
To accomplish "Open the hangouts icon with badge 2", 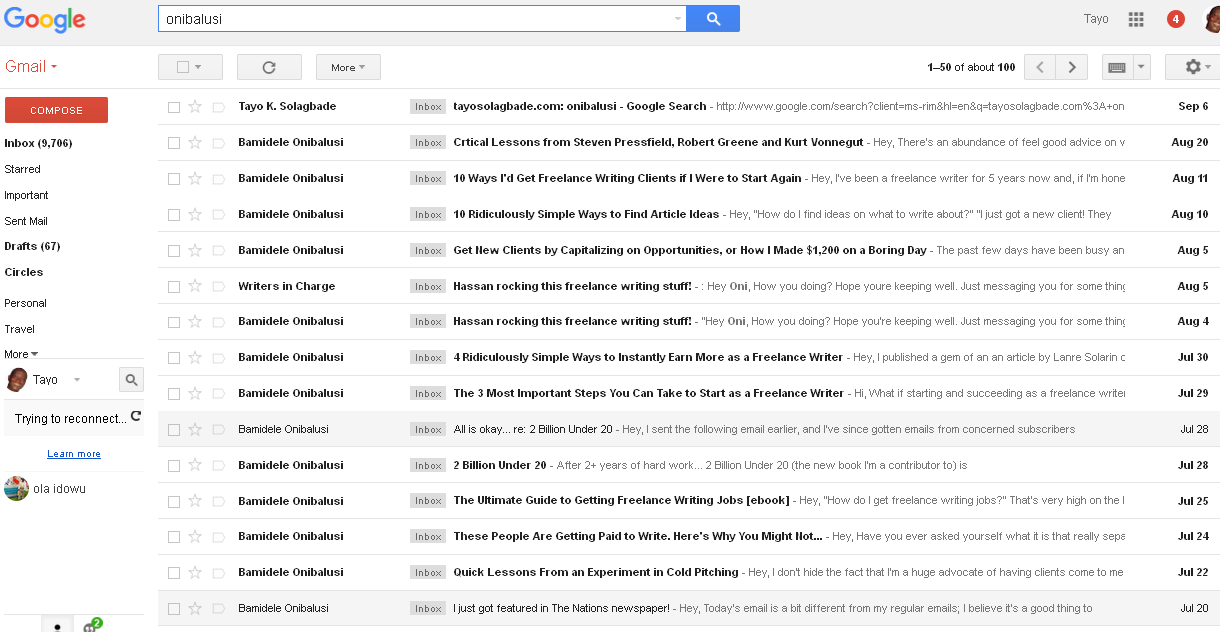I will pyautogui.click(x=91, y=625).
